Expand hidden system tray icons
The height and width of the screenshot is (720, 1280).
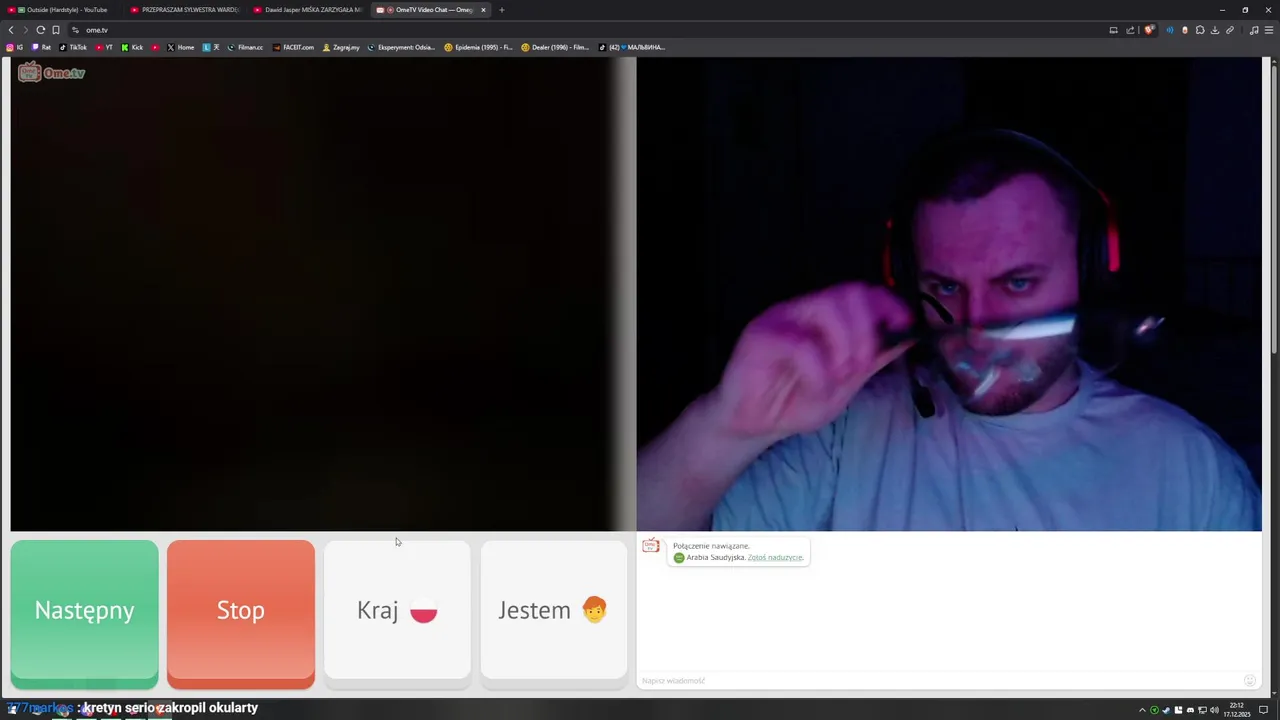click(1143, 710)
